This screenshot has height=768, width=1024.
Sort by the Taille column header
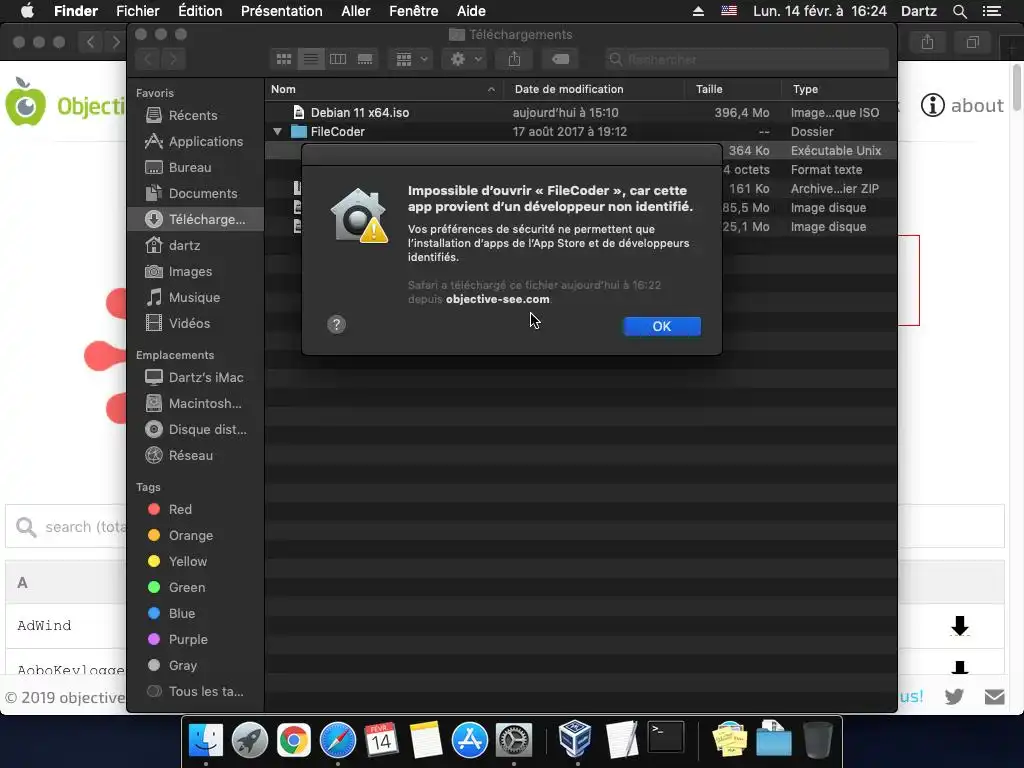coord(733,89)
